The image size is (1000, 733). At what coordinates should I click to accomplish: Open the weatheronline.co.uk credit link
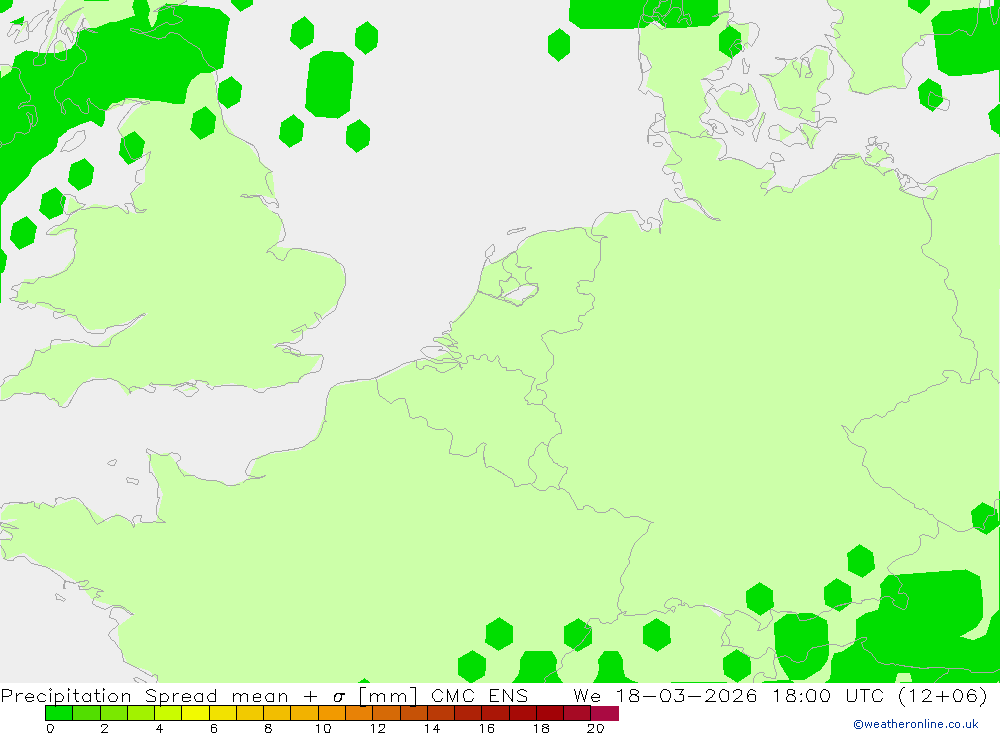pyautogui.click(x=916, y=724)
